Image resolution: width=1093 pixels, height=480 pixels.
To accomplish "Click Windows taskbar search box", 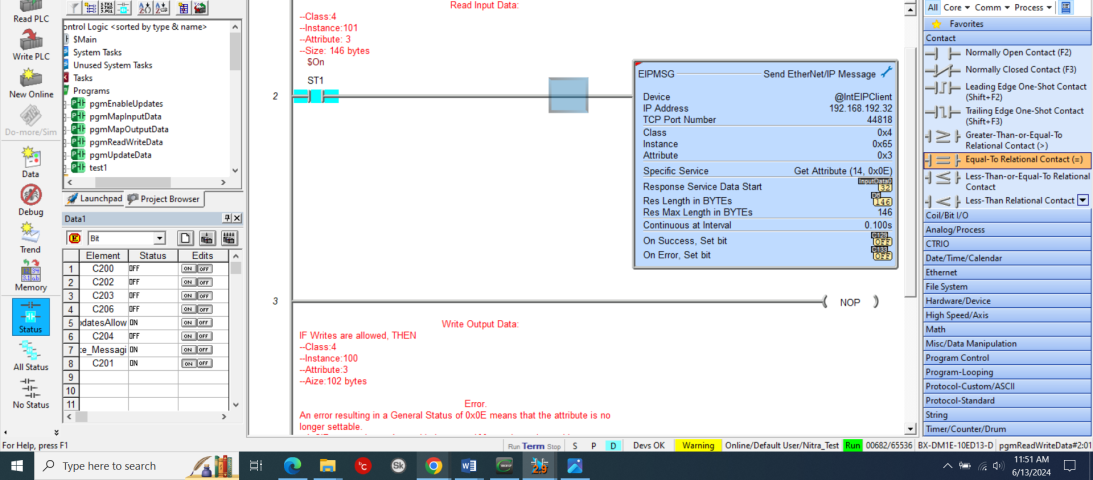I will point(136,465).
